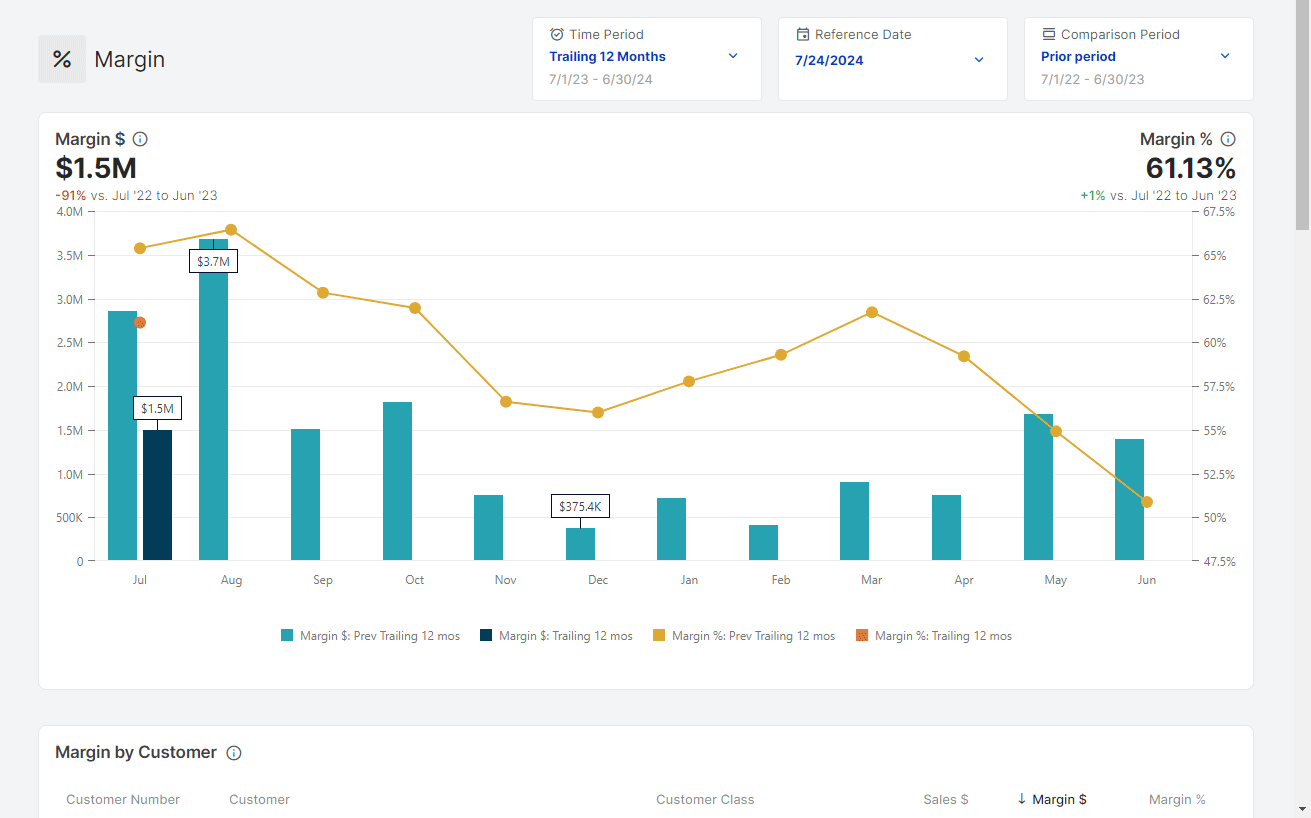The image size is (1311, 818).
Task: Toggle Margin $: Trailing 12 mos legend
Action: pos(556,636)
